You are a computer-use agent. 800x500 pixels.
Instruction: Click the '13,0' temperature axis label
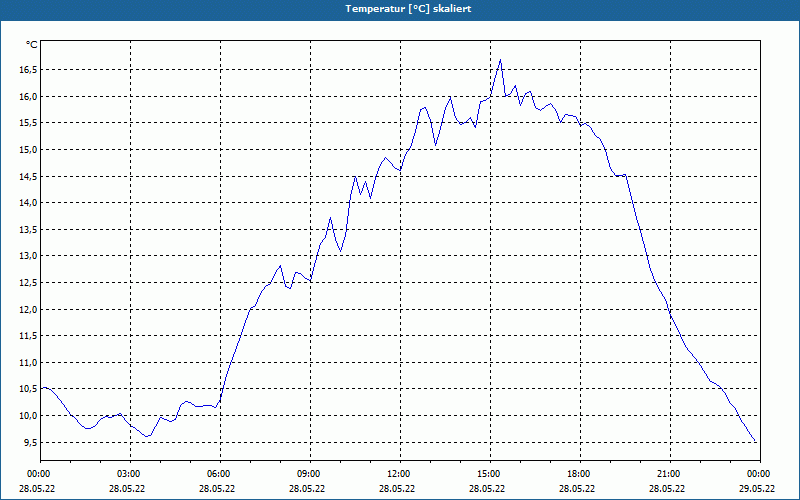pyautogui.click(x=27, y=256)
